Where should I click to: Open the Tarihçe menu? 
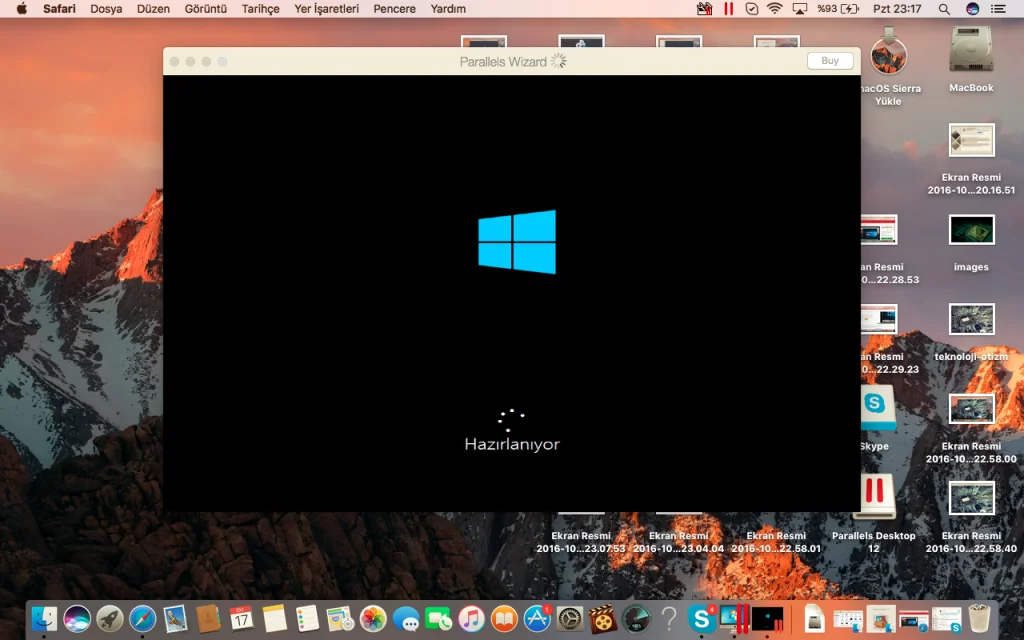pyautogui.click(x=260, y=9)
